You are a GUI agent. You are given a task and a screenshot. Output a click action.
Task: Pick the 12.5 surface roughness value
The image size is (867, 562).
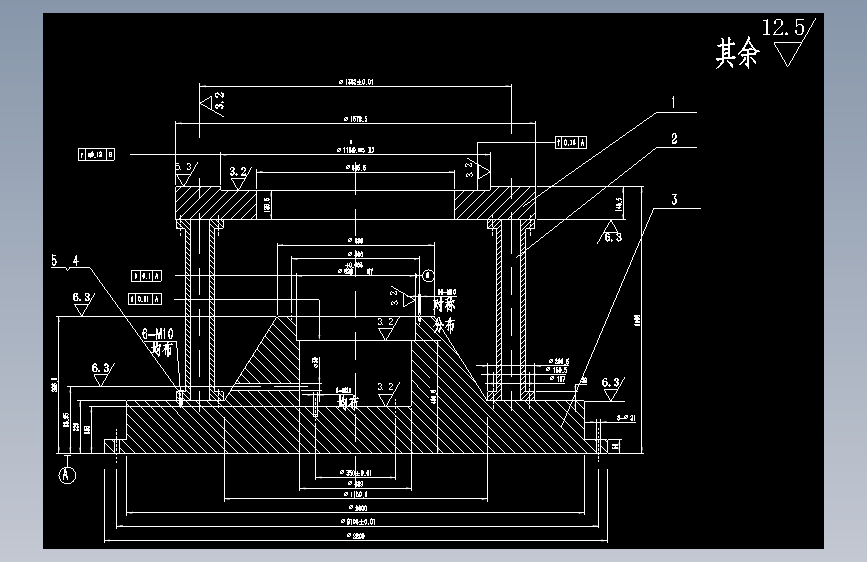click(x=783, y=28)
